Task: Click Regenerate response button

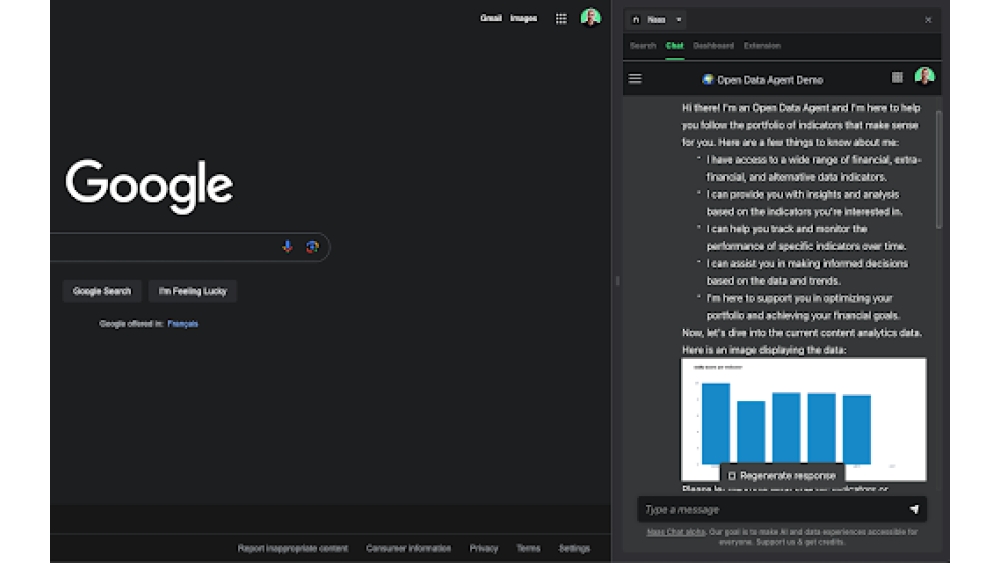Action: pyautogui.click(x=782, y=476)
